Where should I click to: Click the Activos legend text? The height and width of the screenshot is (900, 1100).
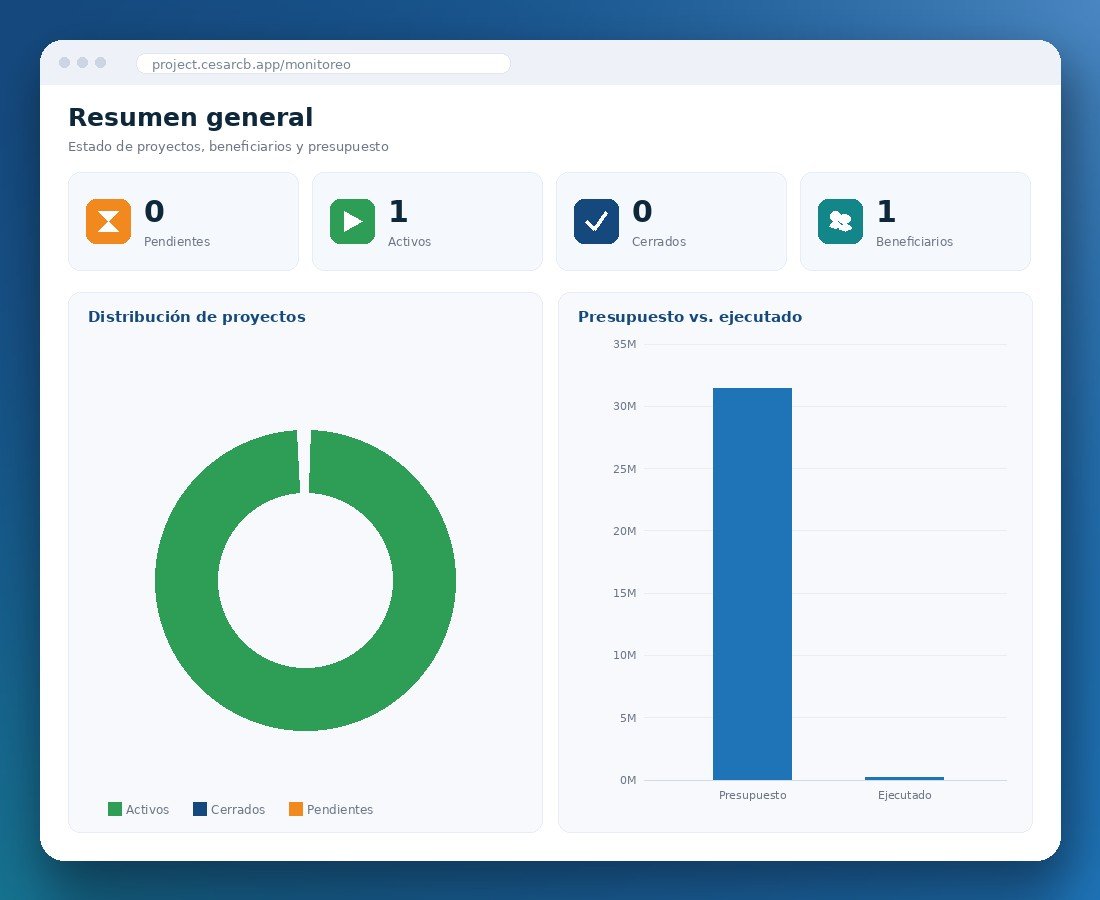point(147,810)
